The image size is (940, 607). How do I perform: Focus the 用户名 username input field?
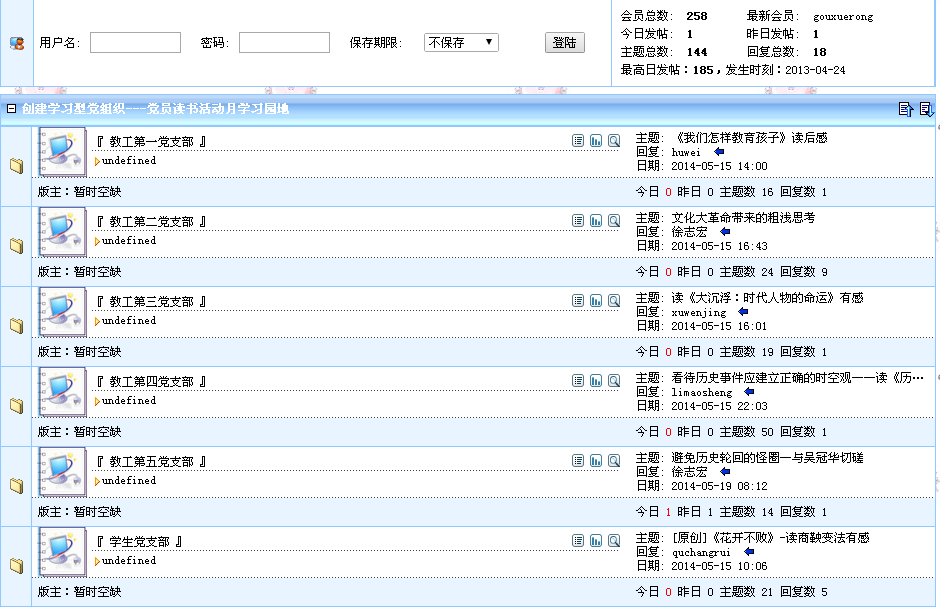click(x=135, y=43)
